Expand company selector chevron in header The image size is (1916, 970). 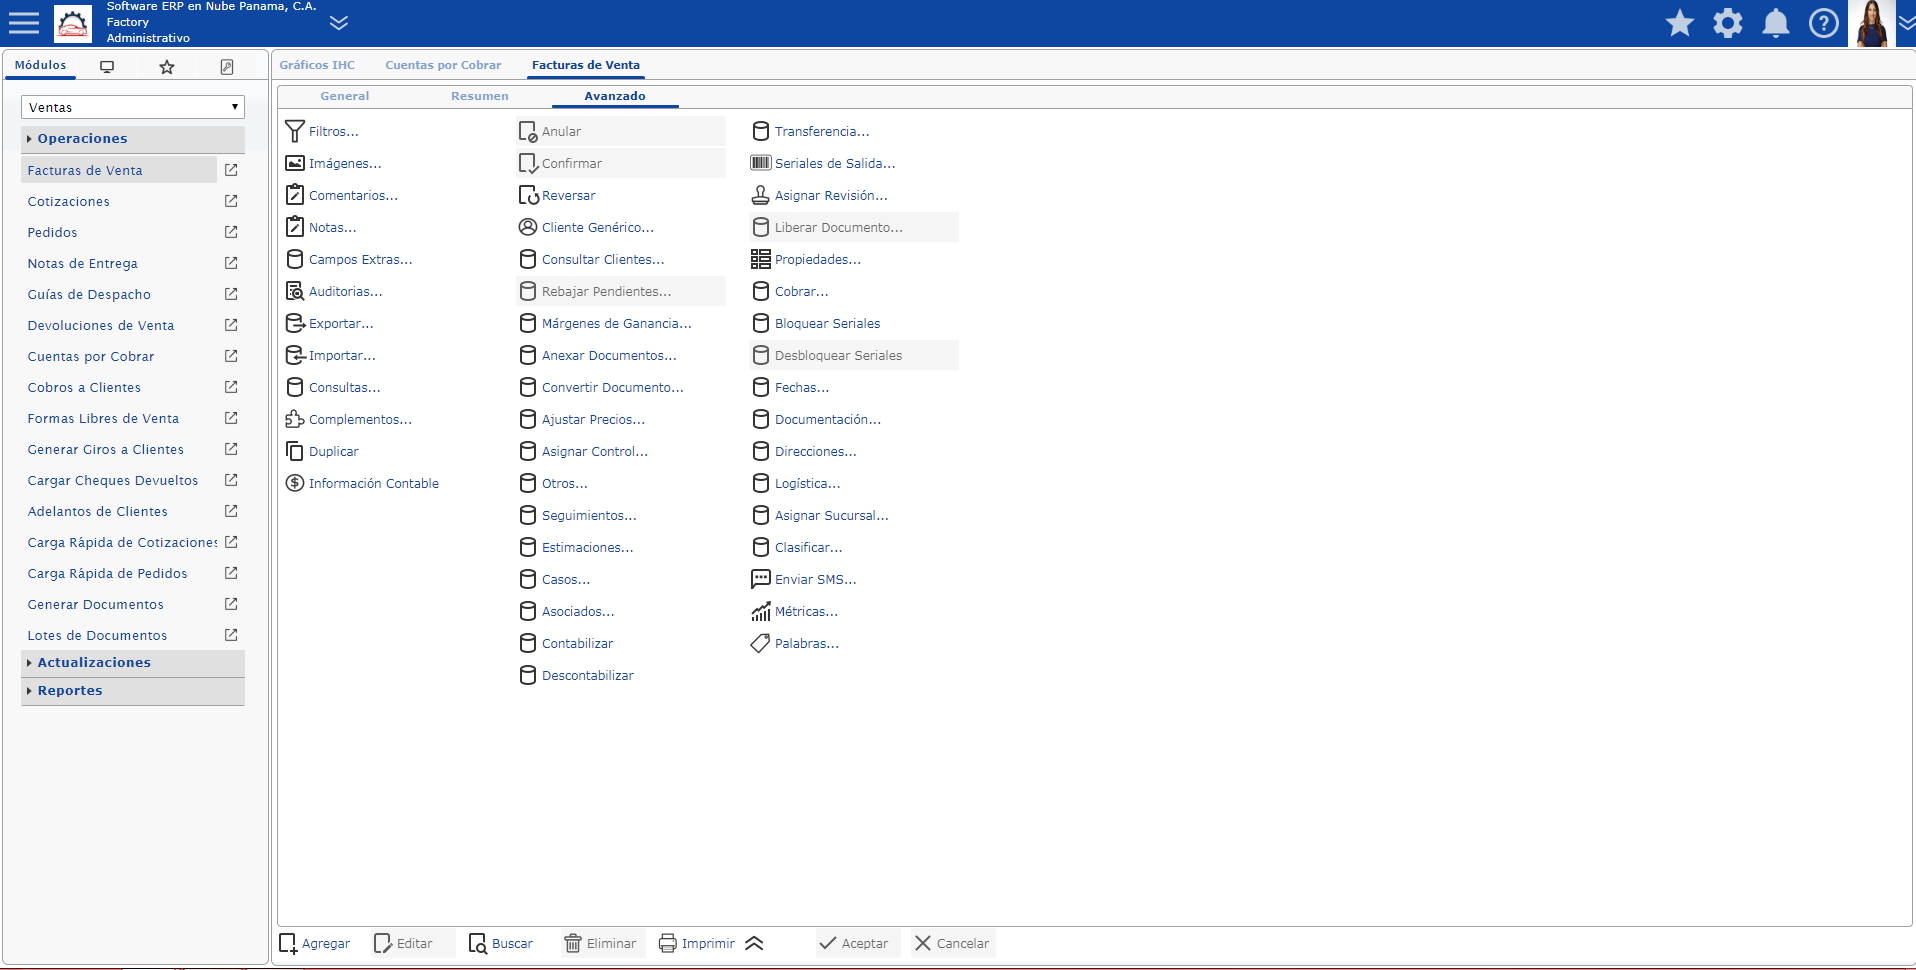[x=339, y=23]
